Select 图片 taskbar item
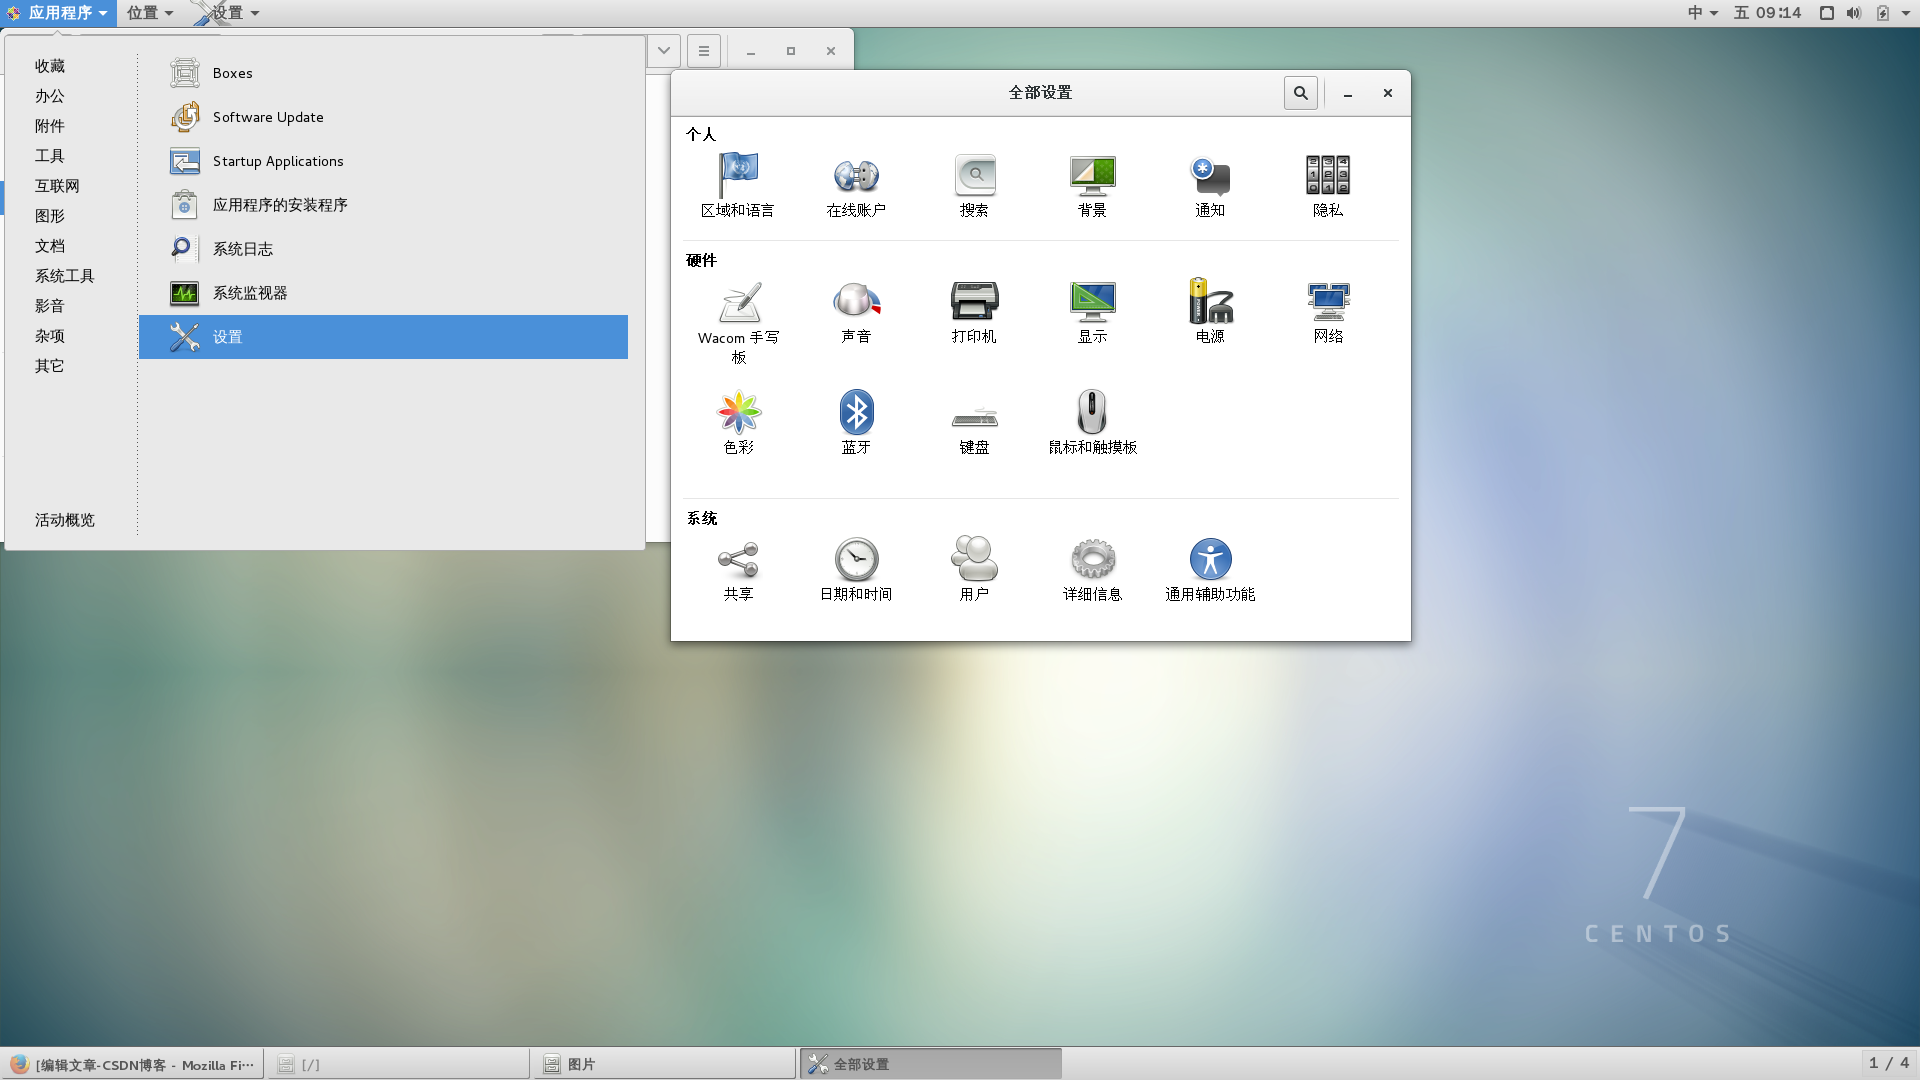1920x1080 pixels. (x=663, y=1064)
